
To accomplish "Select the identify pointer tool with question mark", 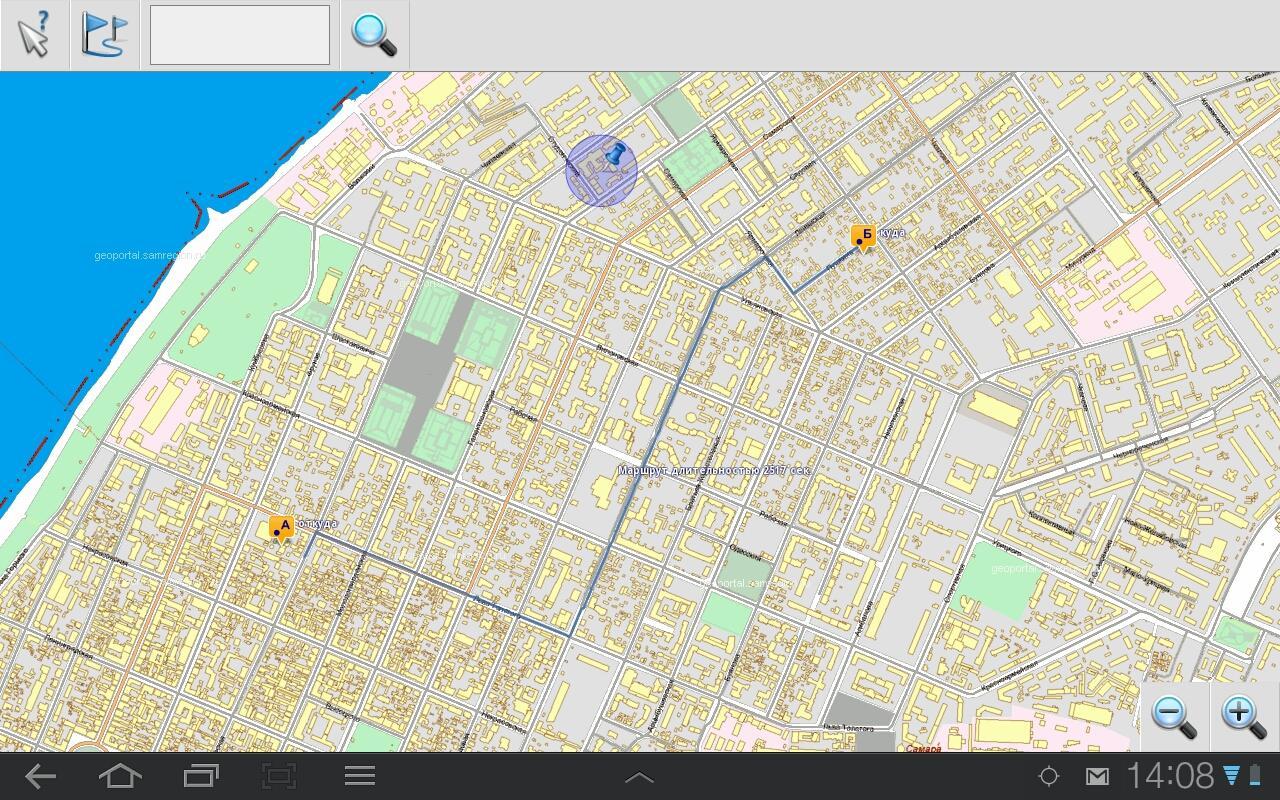I will tap(35, 35).
